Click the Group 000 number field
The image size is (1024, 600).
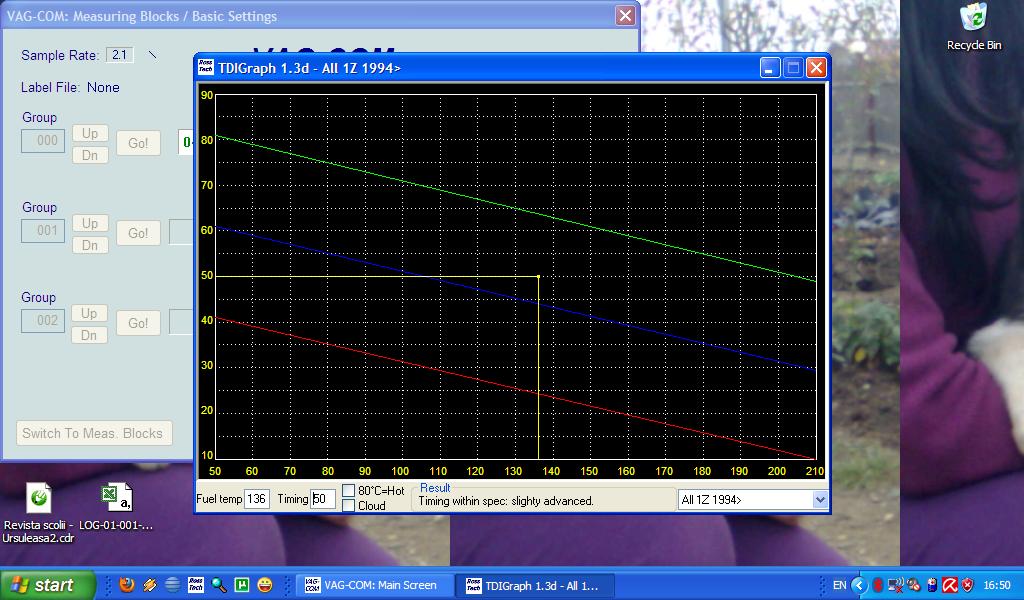coord(43,140)
